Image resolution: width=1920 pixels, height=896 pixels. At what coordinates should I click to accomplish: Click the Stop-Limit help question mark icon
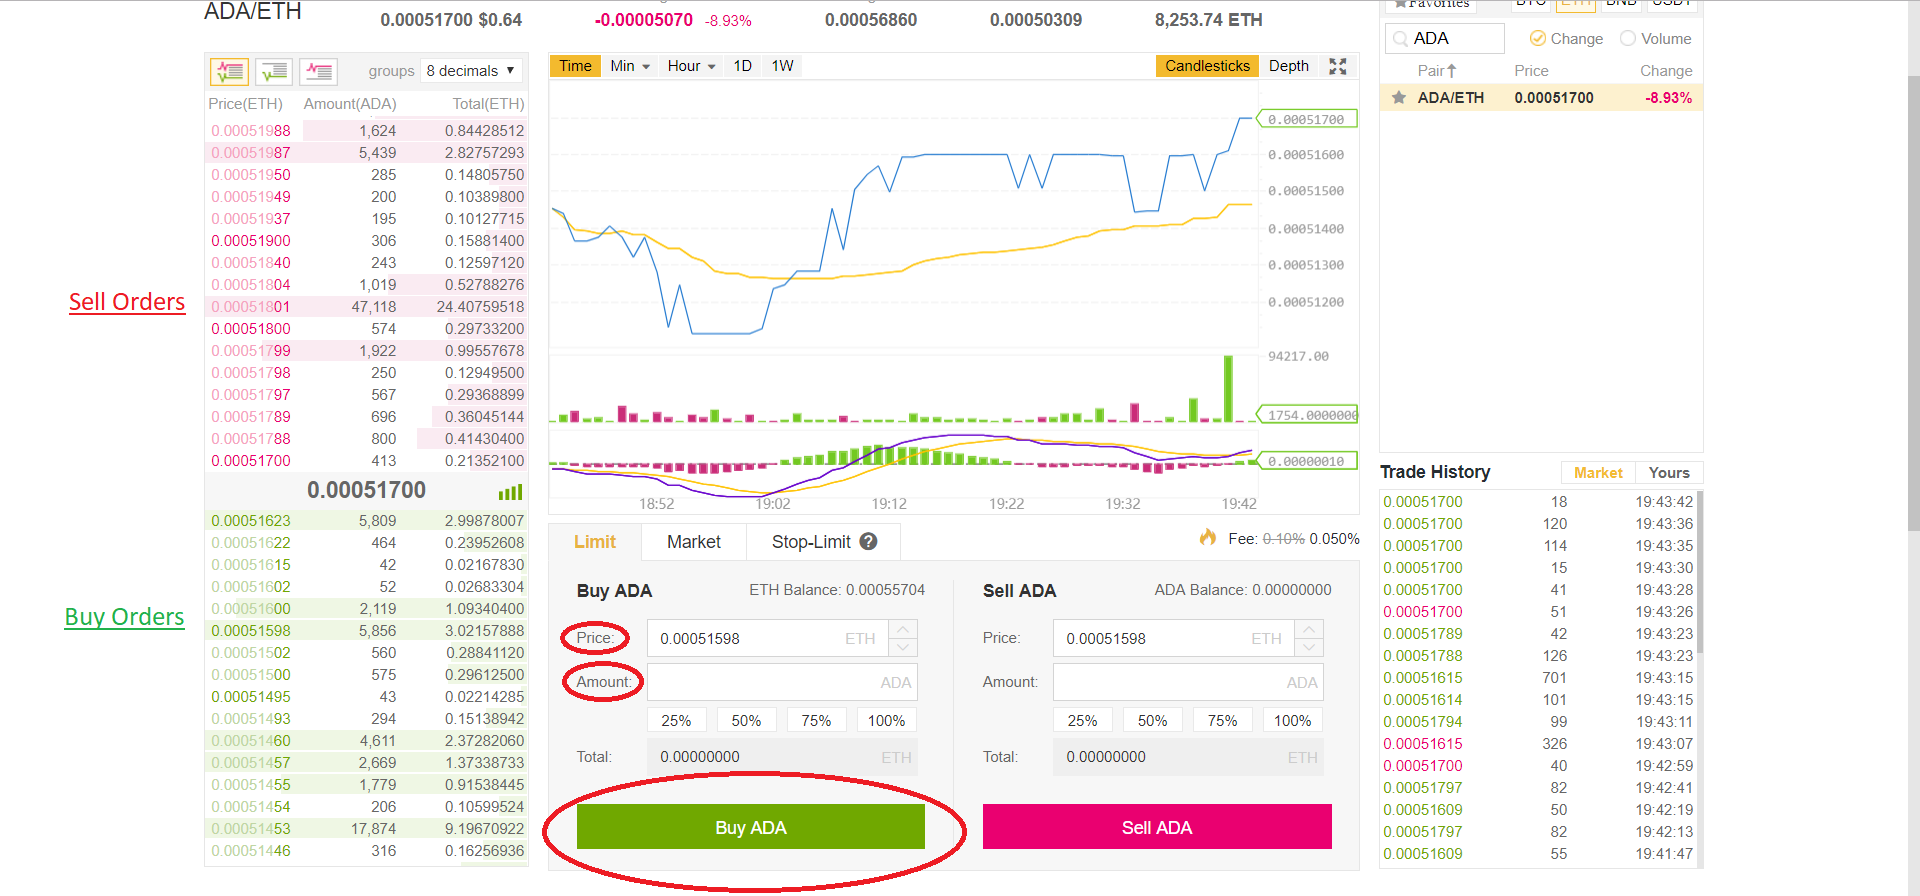(868, 541)
